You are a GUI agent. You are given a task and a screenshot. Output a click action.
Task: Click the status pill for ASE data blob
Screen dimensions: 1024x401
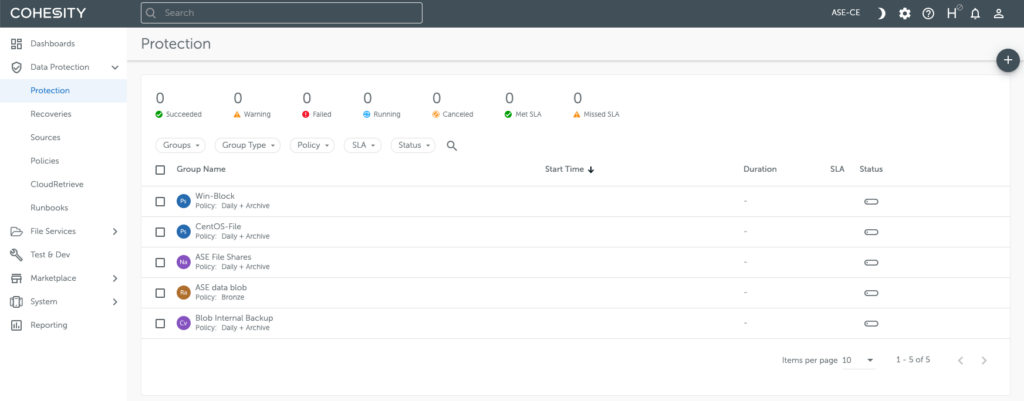(x=871, y=293)
